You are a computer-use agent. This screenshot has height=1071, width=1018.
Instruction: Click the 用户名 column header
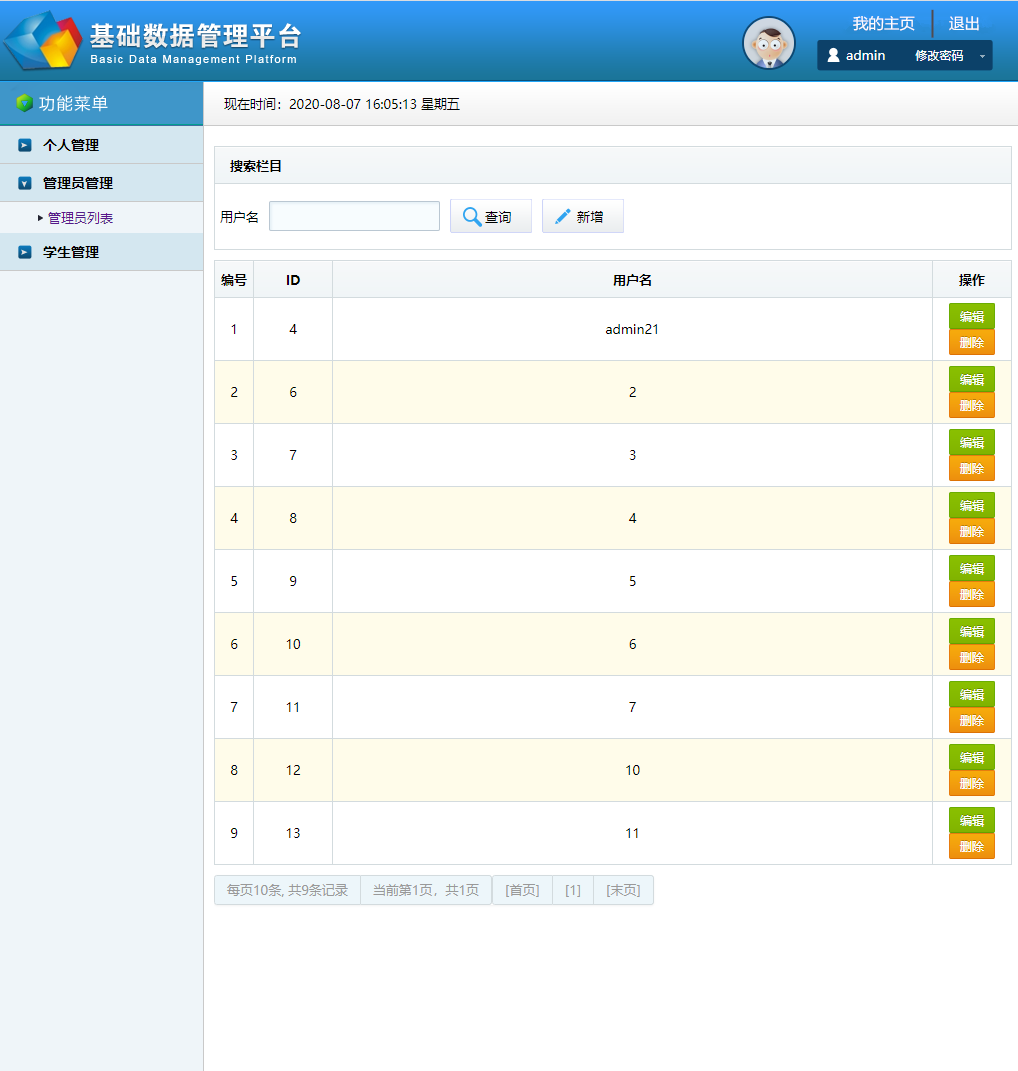(x=632, y=280)
